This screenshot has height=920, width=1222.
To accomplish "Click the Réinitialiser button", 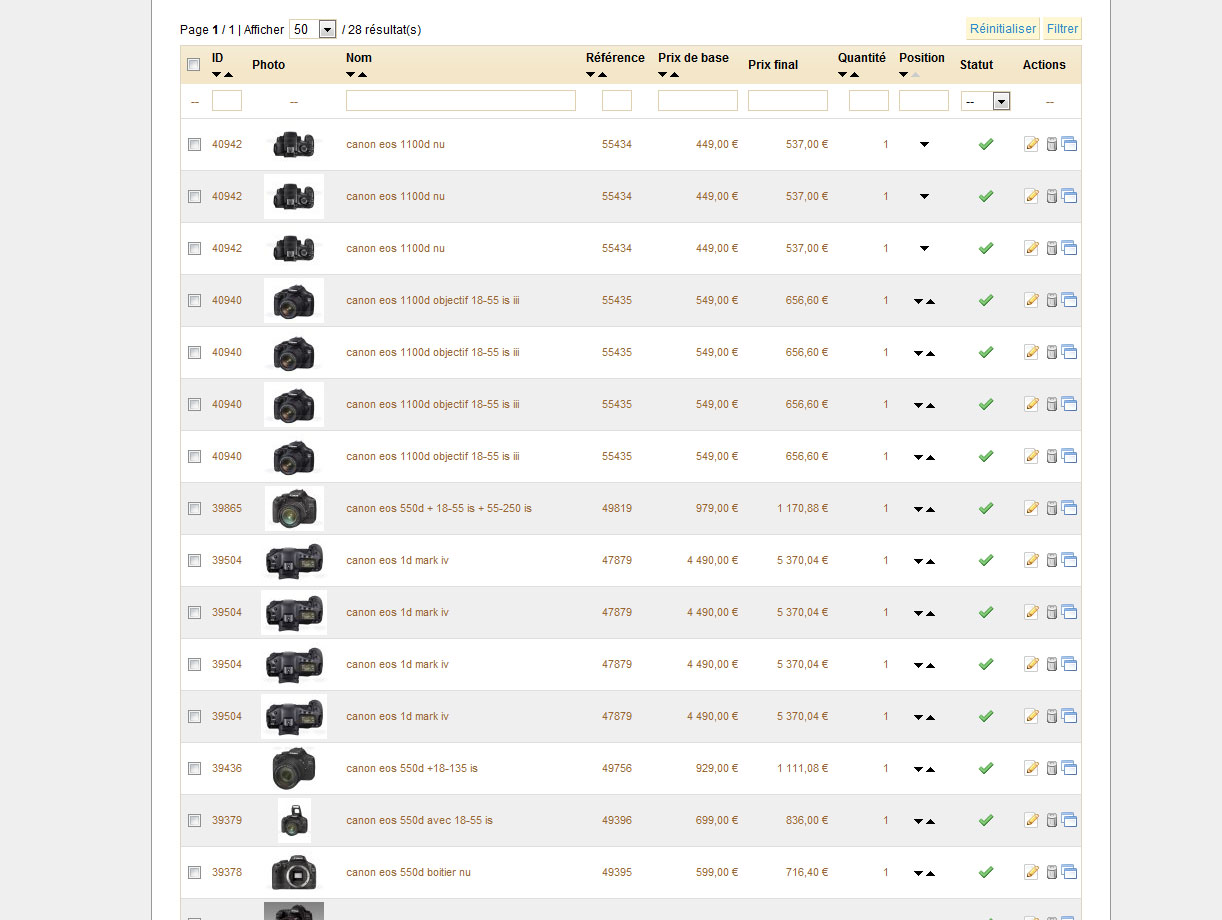I will [1003, 29].
